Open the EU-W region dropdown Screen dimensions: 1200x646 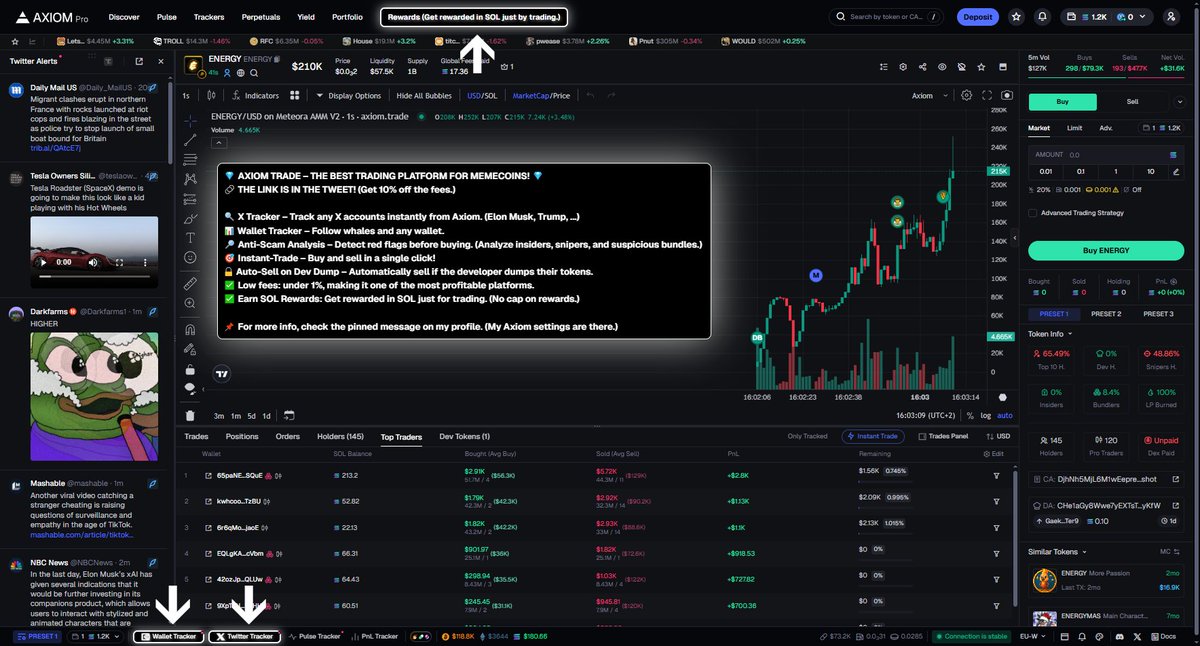point(1034,636)
